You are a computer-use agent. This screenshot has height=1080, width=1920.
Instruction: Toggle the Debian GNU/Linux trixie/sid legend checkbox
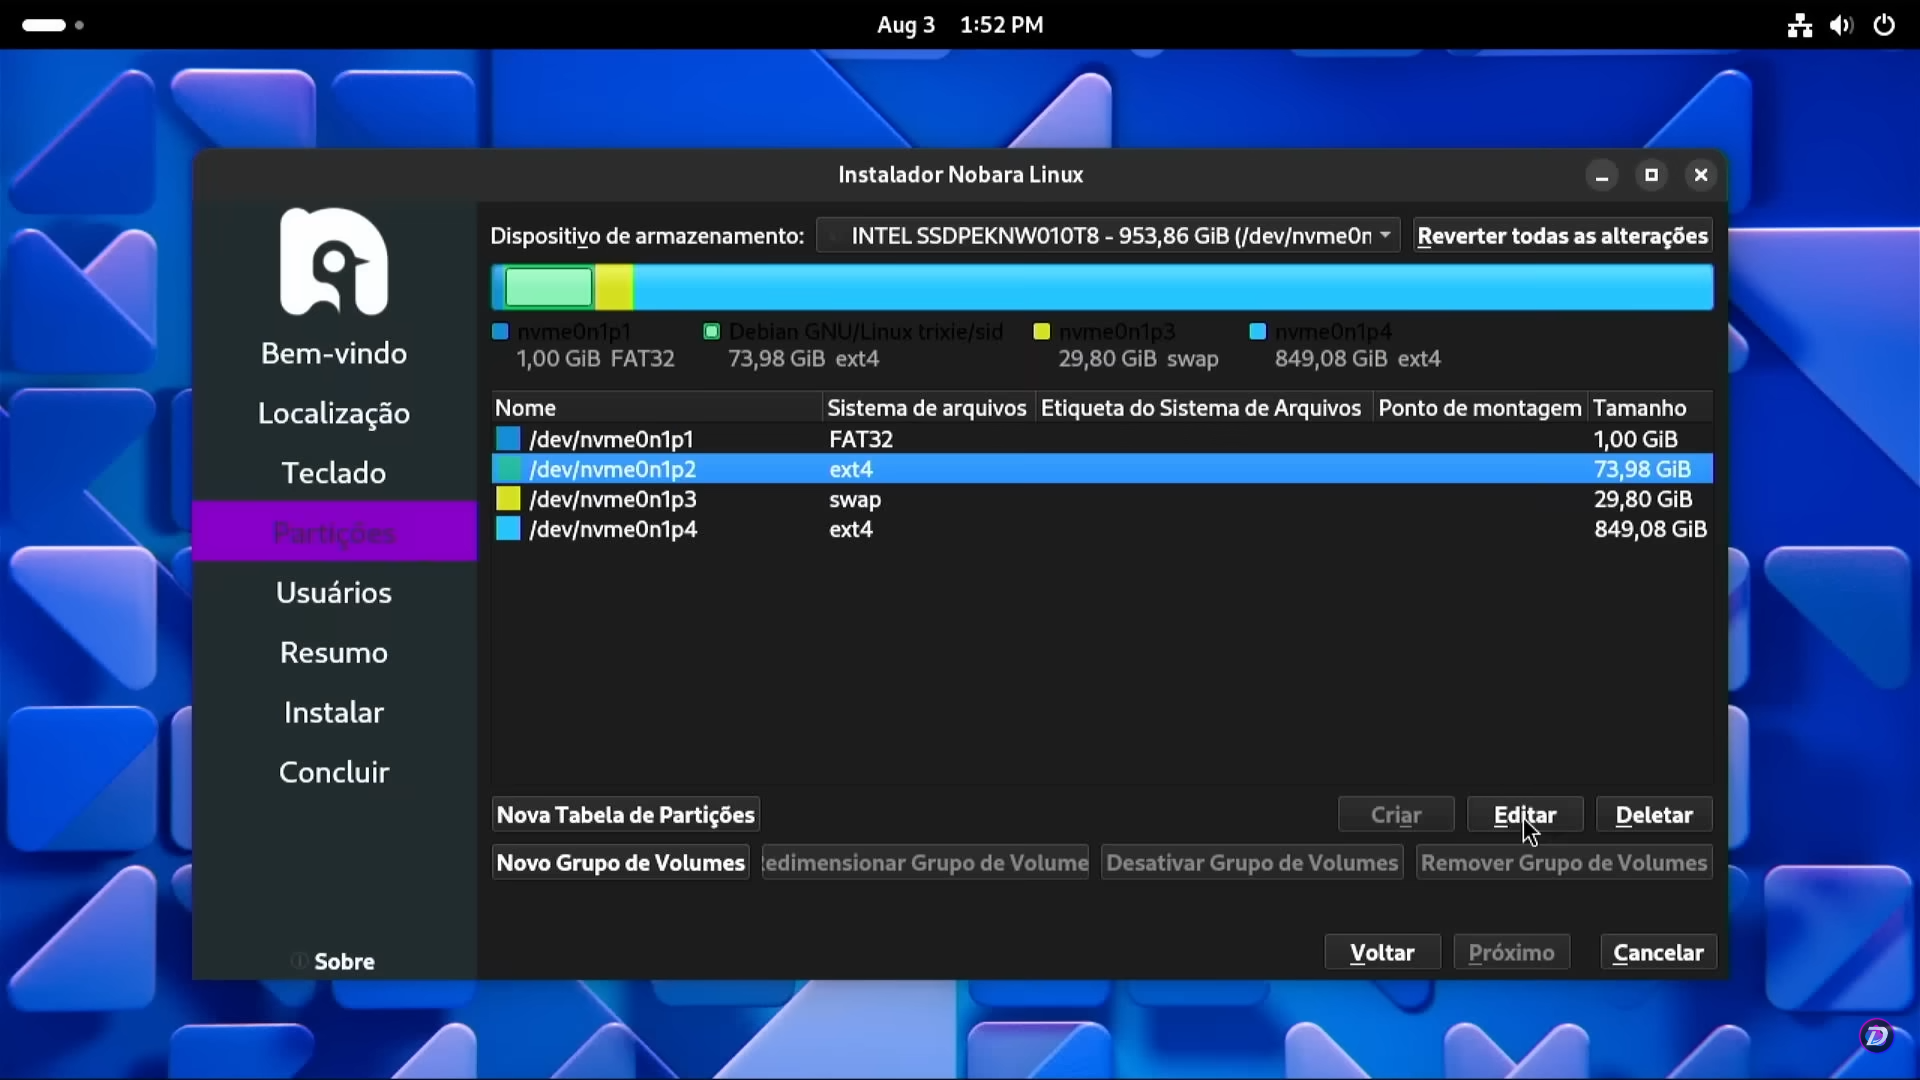(711, 331)
